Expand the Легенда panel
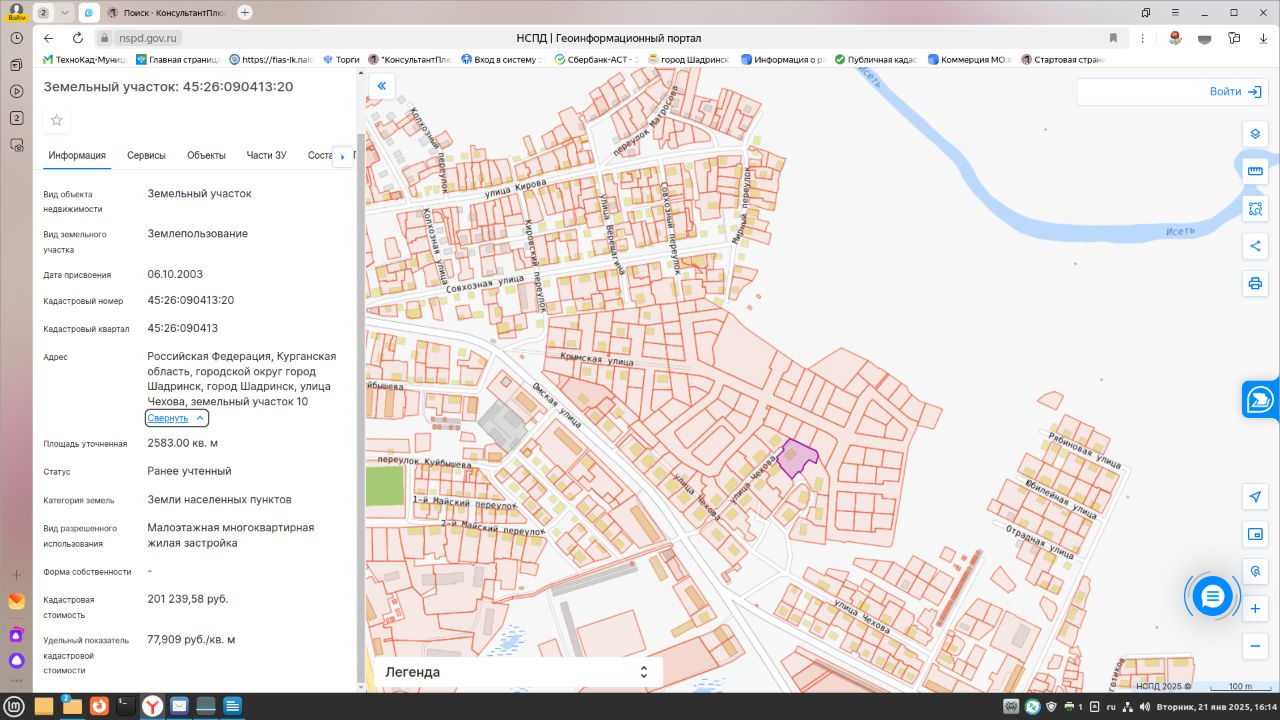This screenshot has height=720, width=1280. point(644,672)
